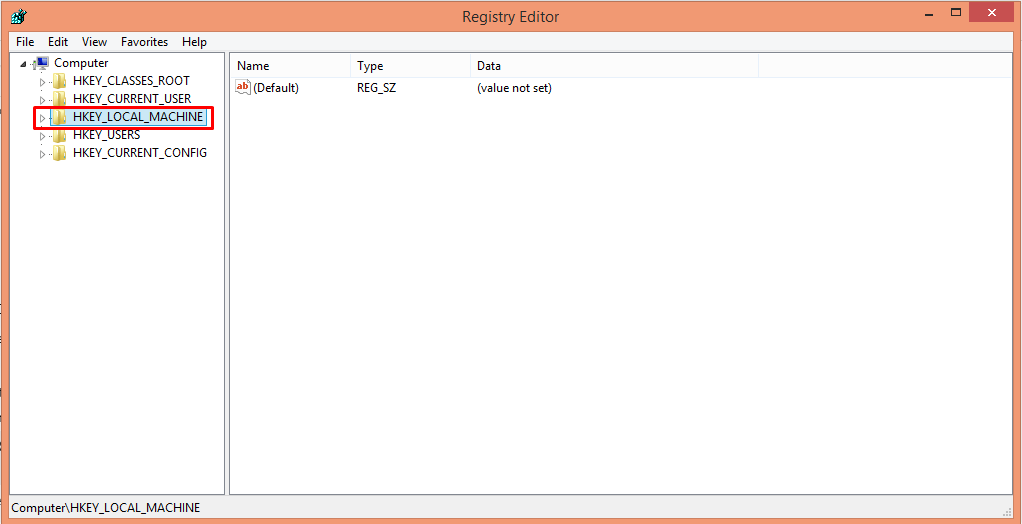The width and height of the screenshot is (1022, 524).
Task: Sort by the Data column header
Action: point(614,66)
